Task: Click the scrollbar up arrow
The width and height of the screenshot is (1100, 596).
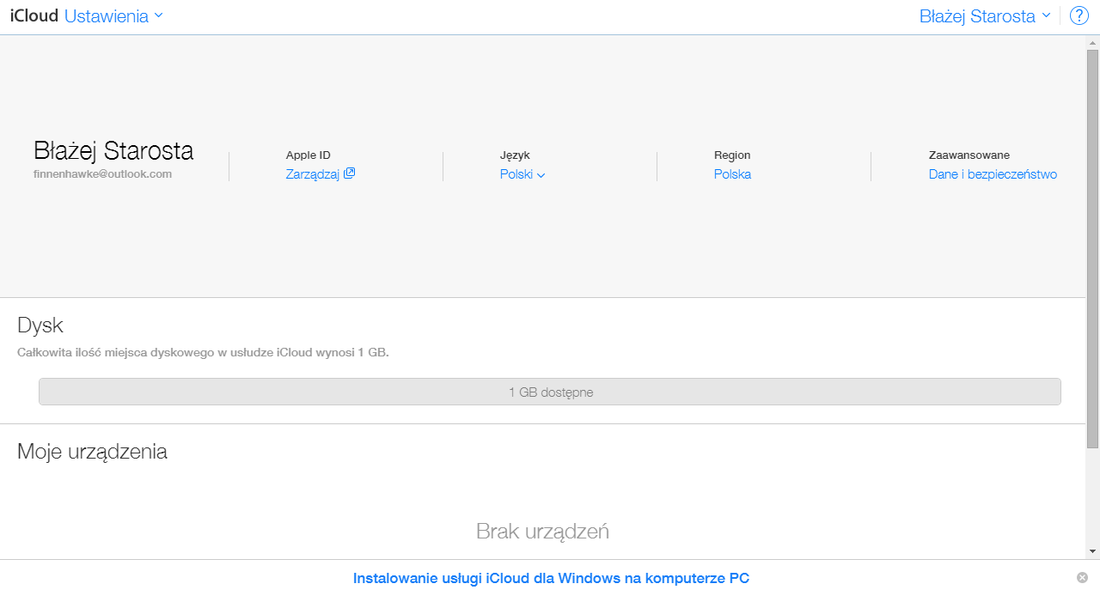Action: 1092,42
